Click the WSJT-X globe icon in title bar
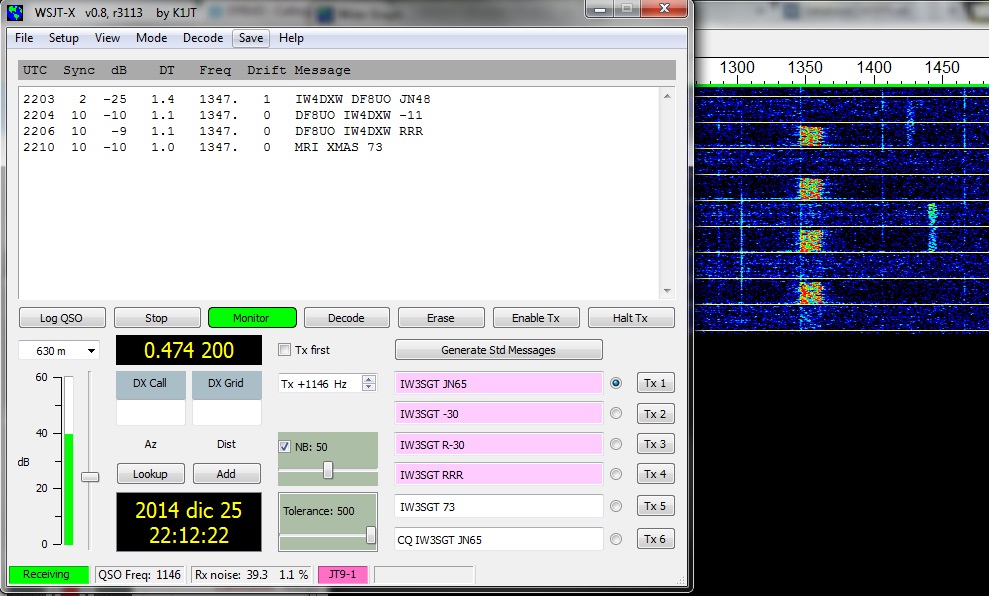Screen dimensions: 989x596 pyautogui.click(x=15, y=12)
